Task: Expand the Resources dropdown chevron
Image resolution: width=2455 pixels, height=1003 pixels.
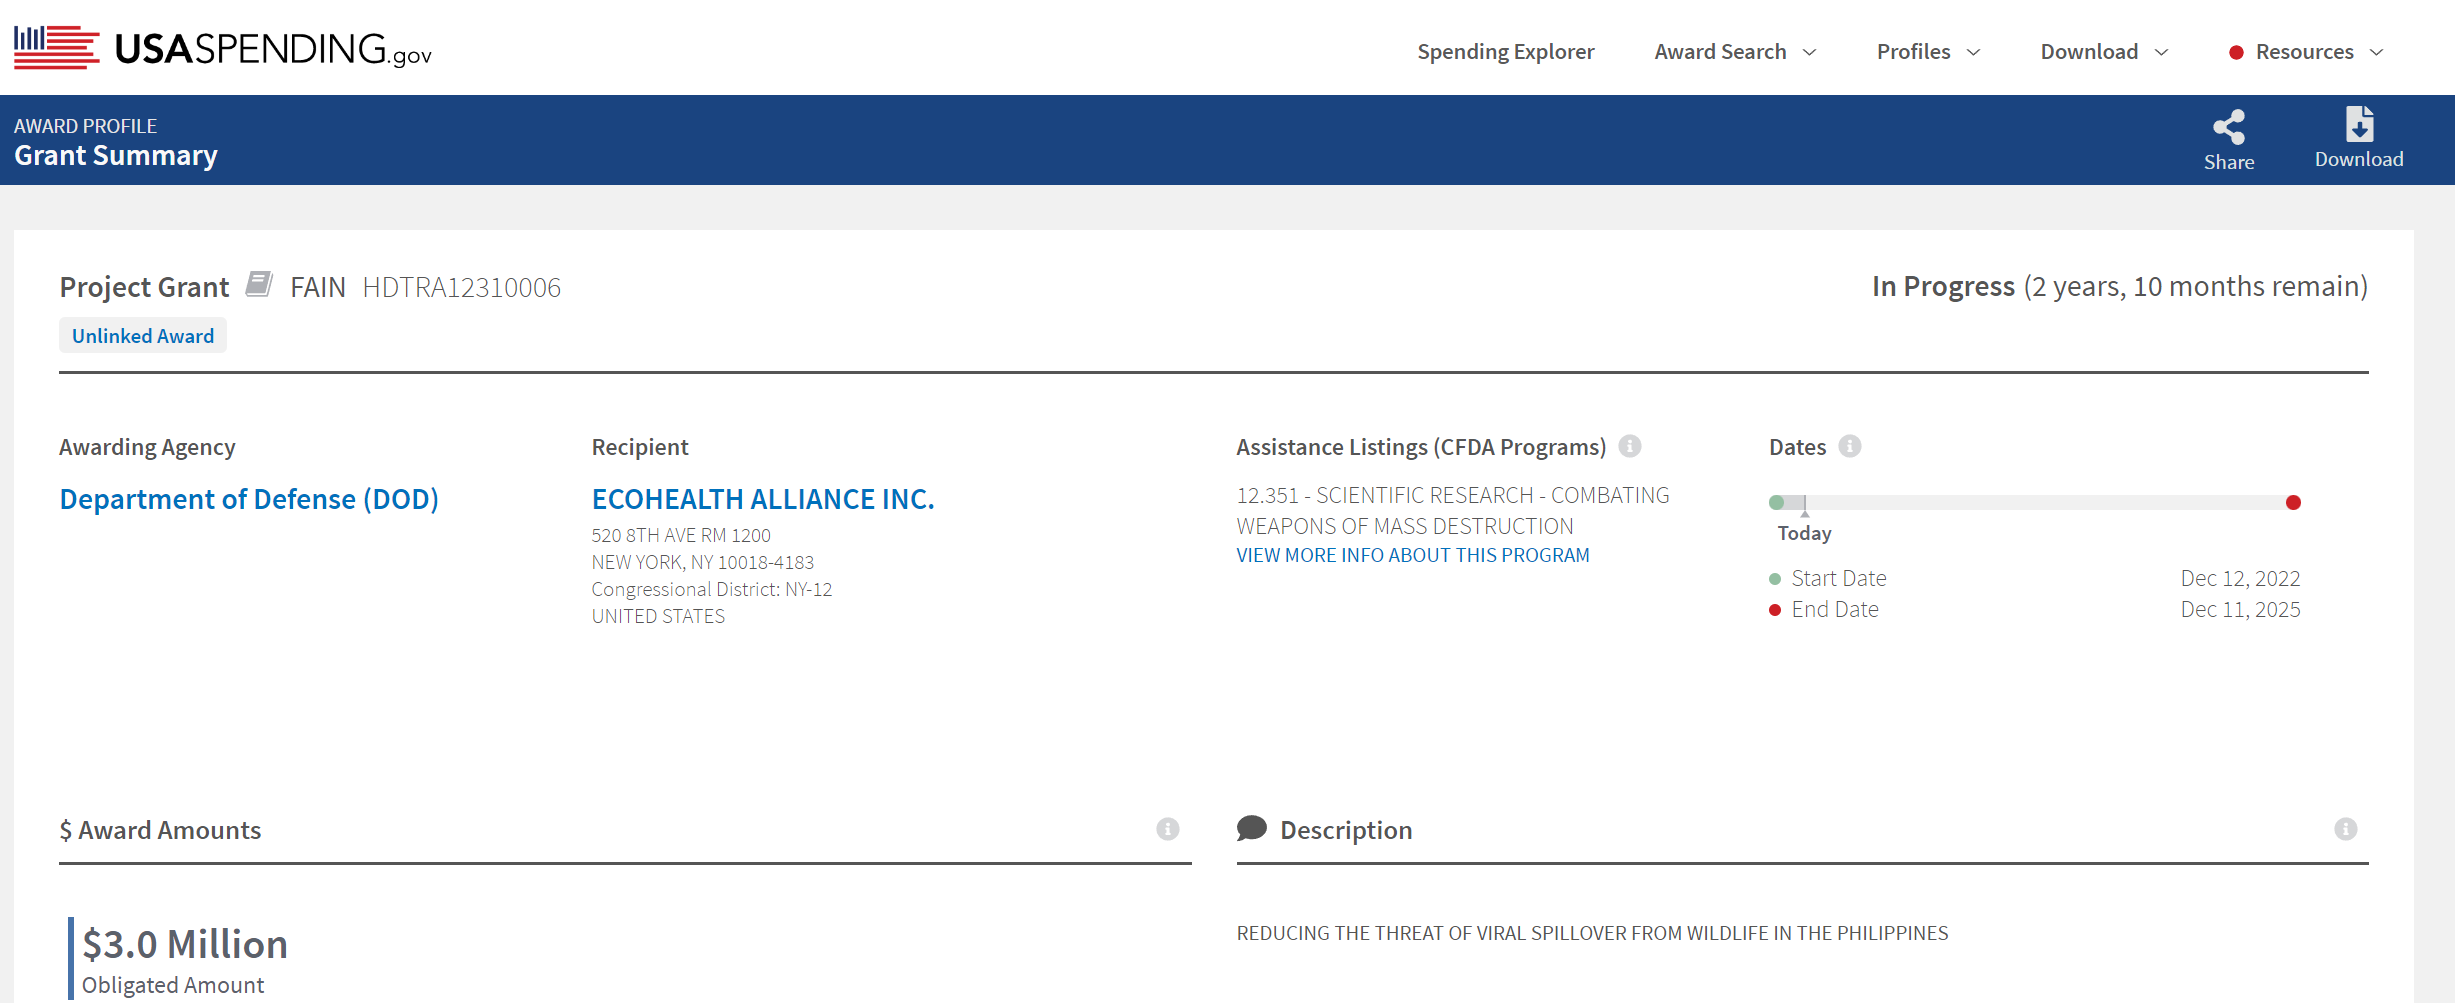Action: pos(2377,53)
